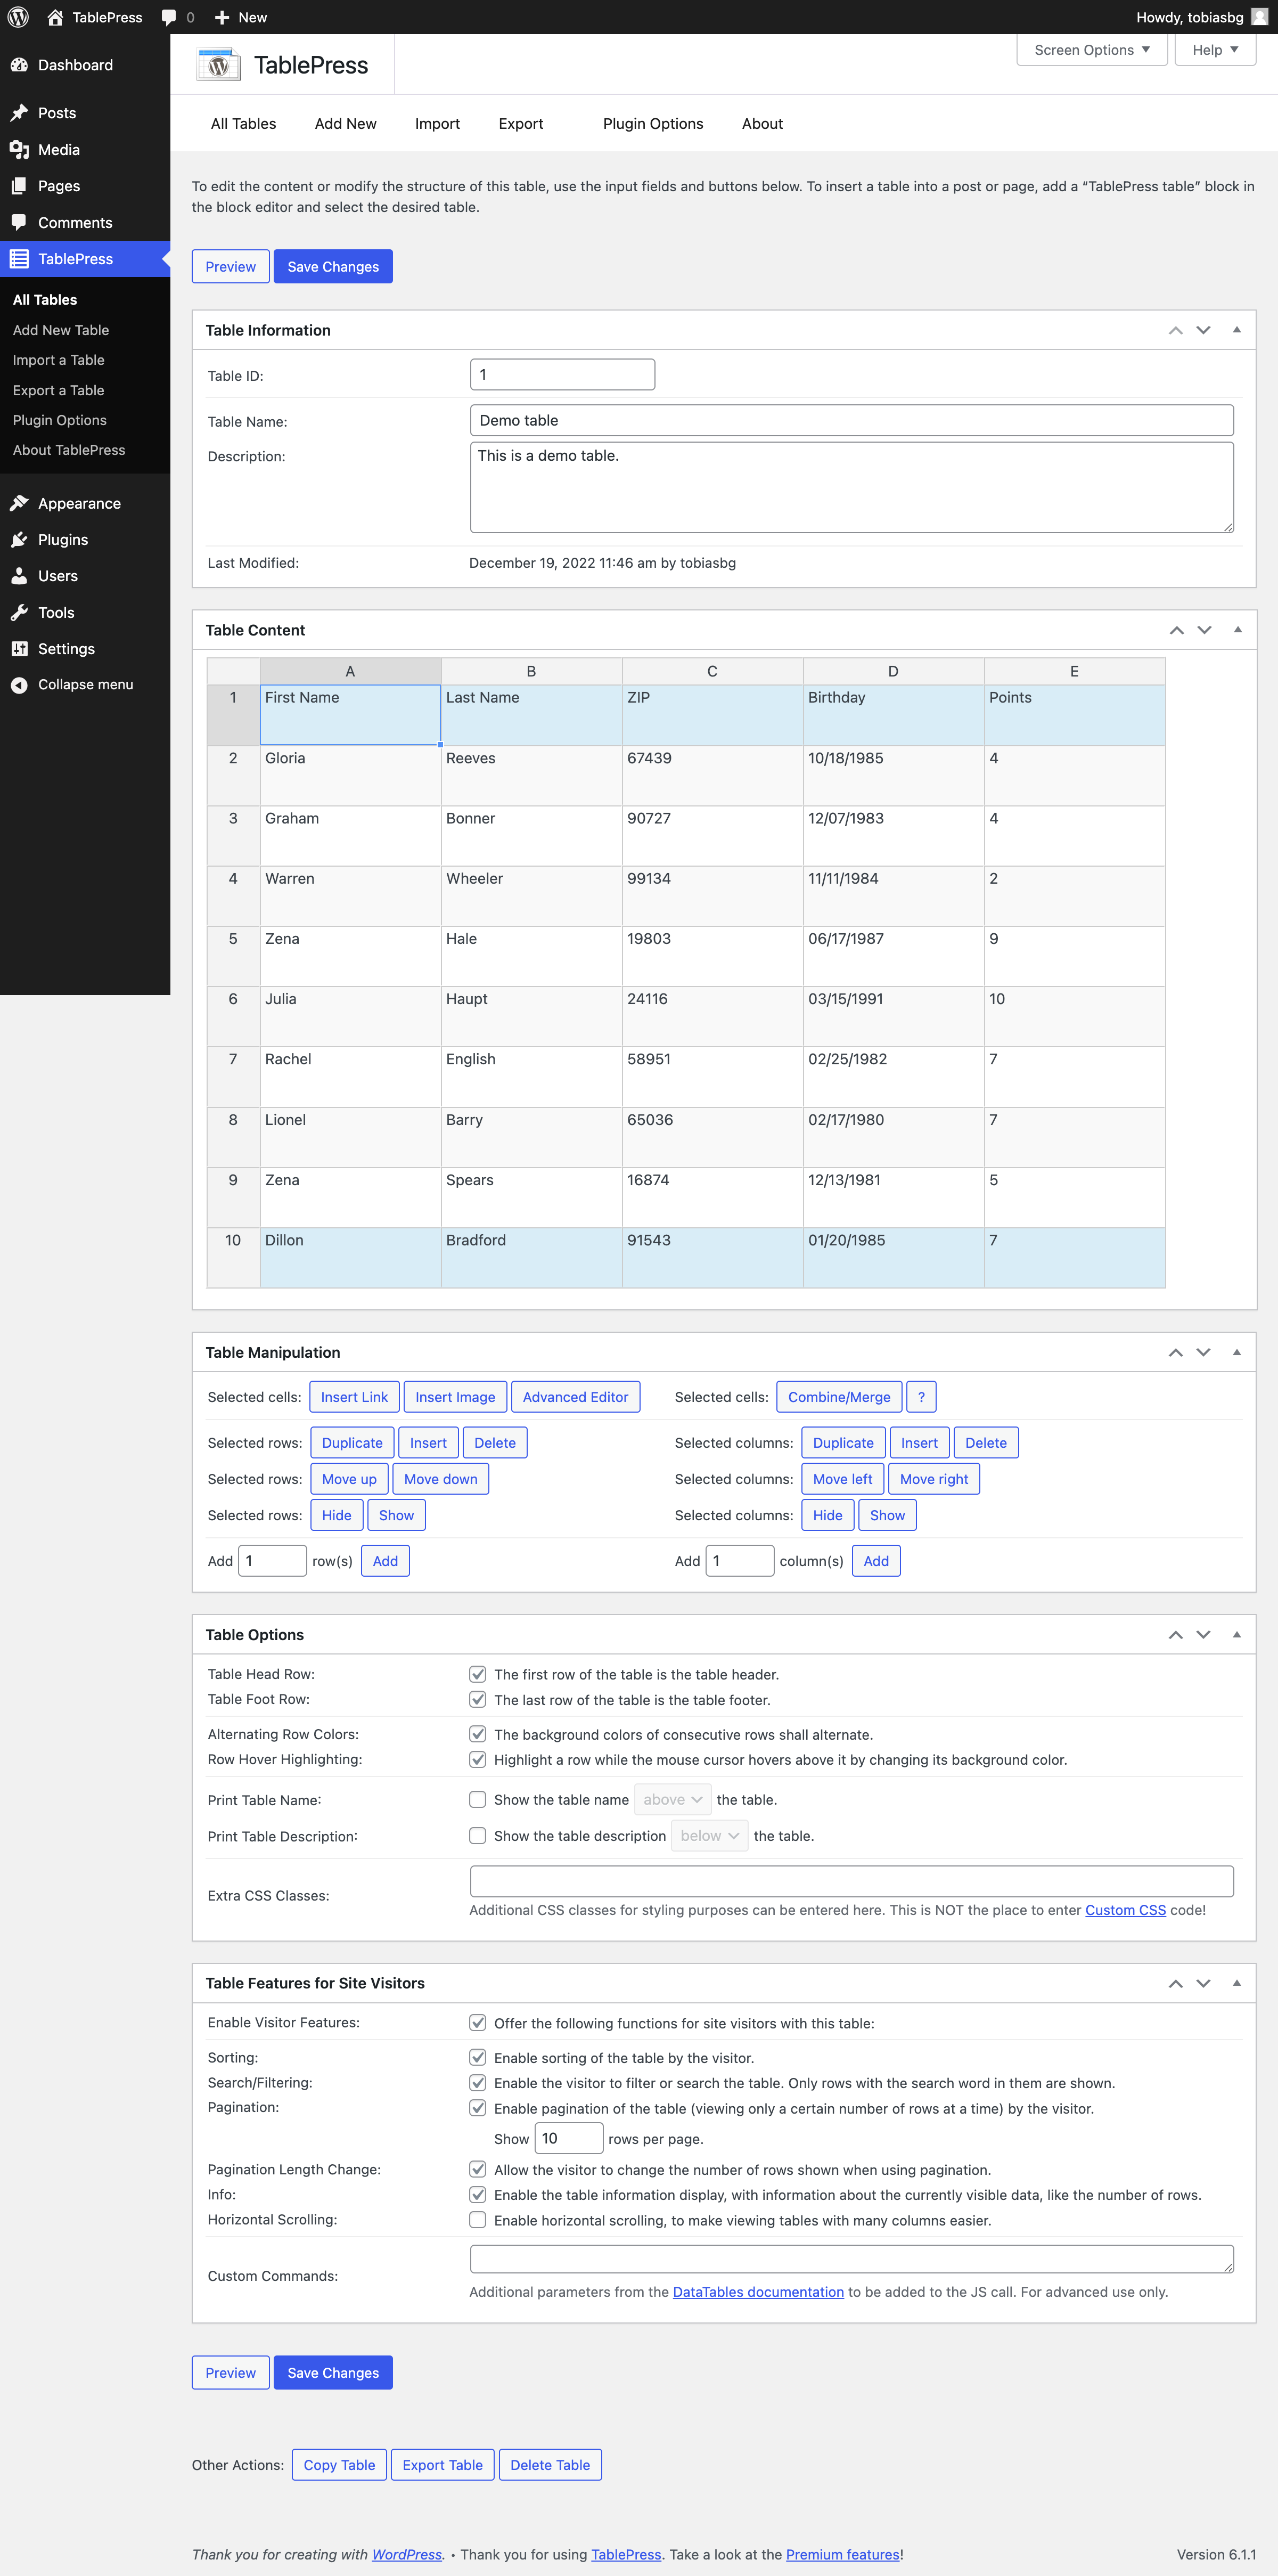Click the WordPress logo in admin bar

click(x=18, y=17)
